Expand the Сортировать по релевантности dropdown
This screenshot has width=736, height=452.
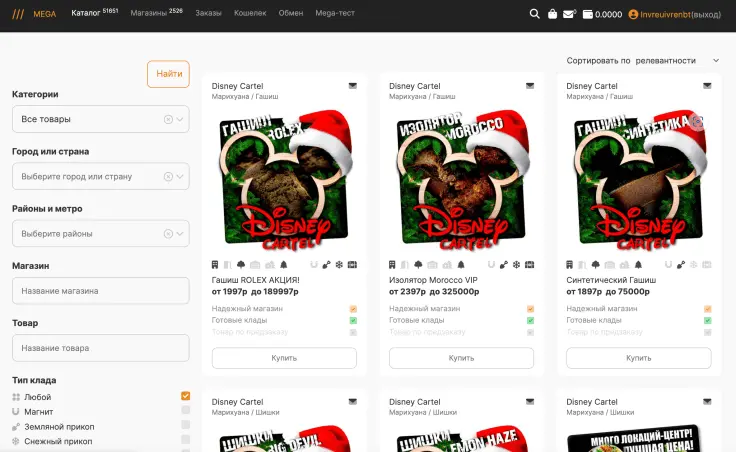[715, 60]
